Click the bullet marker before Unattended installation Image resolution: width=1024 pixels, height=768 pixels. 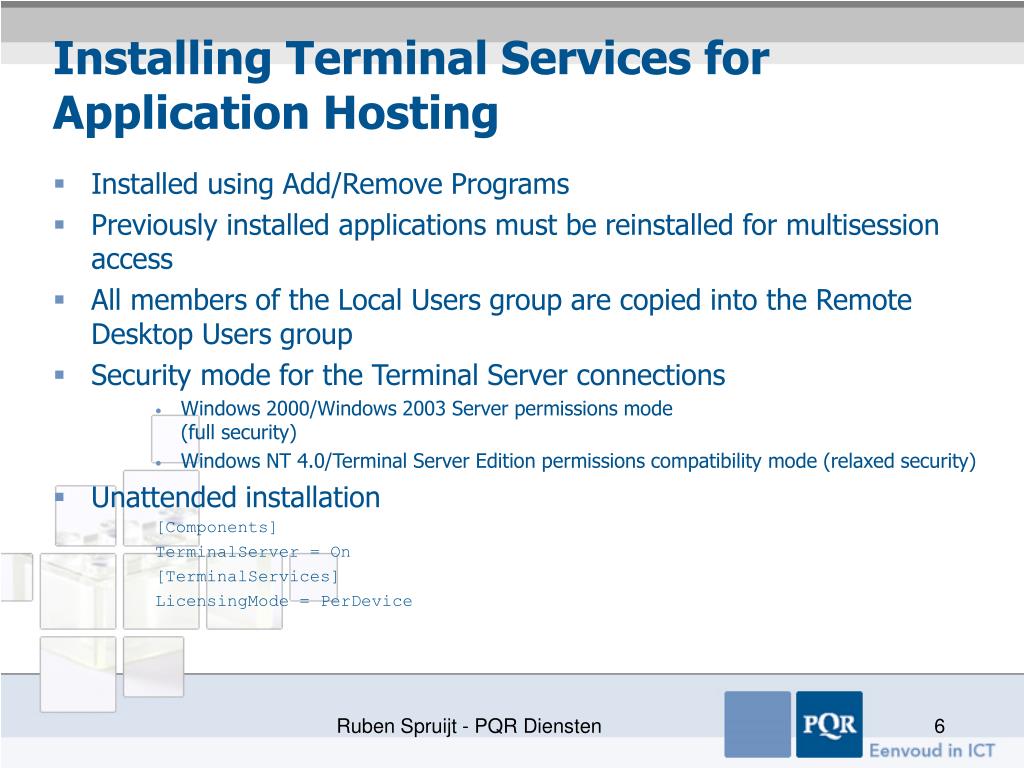60,496
